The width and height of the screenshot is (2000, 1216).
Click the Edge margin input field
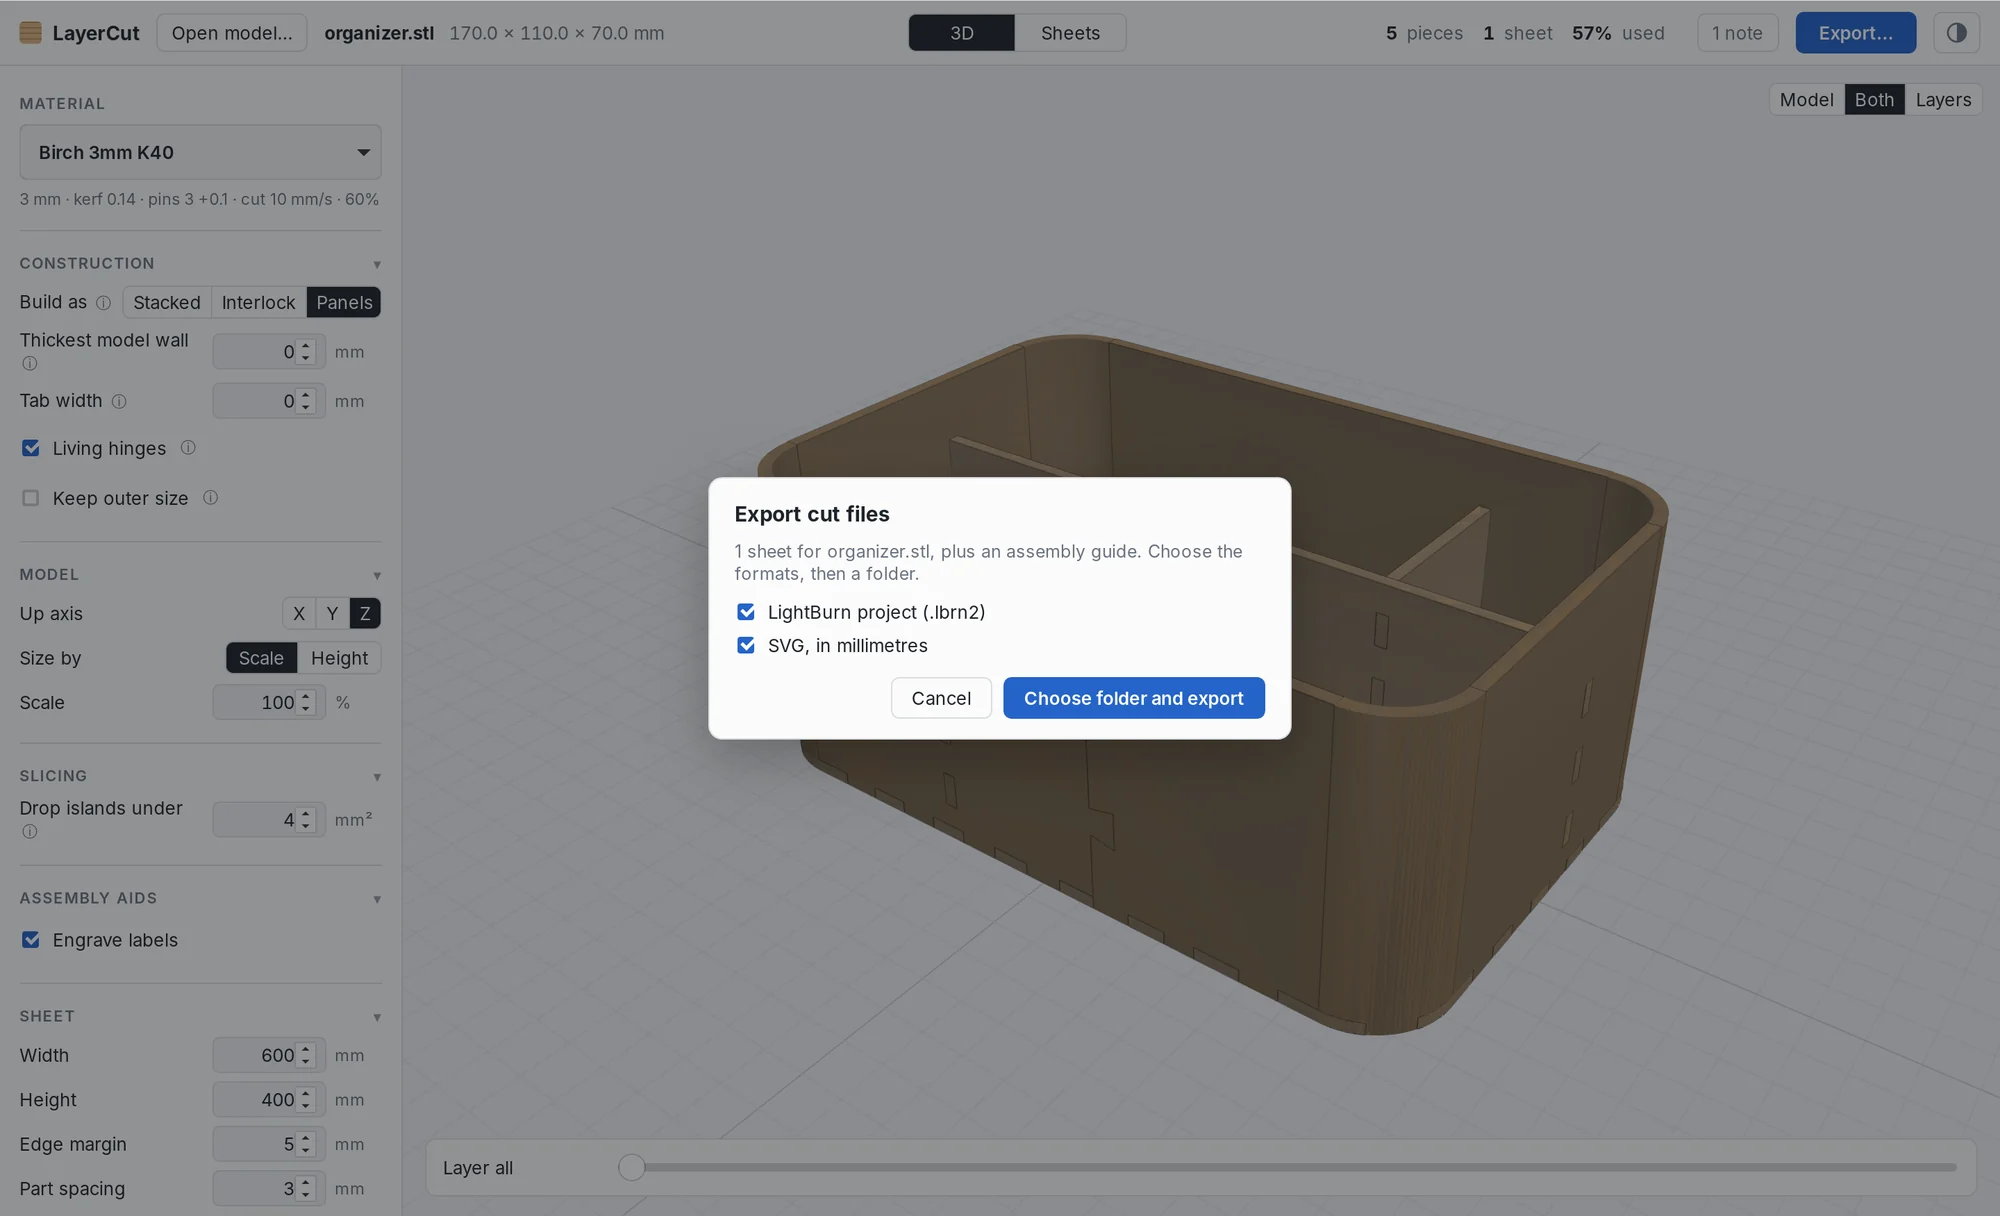pos(269,1145)
